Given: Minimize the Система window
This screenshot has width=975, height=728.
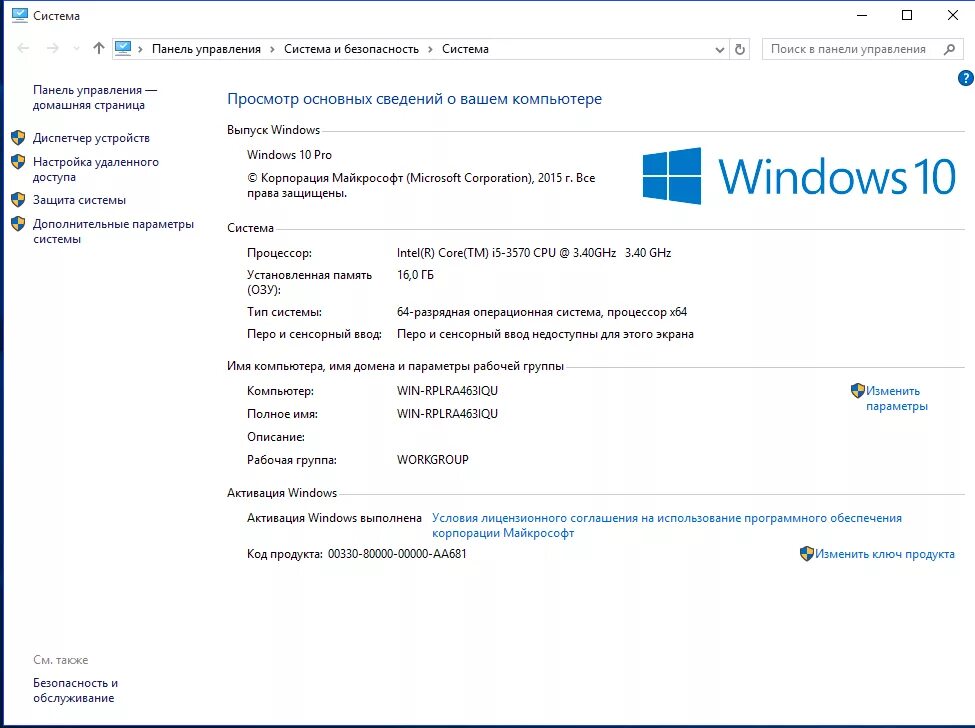Looking at the screenshot, I should pos(862,16).
